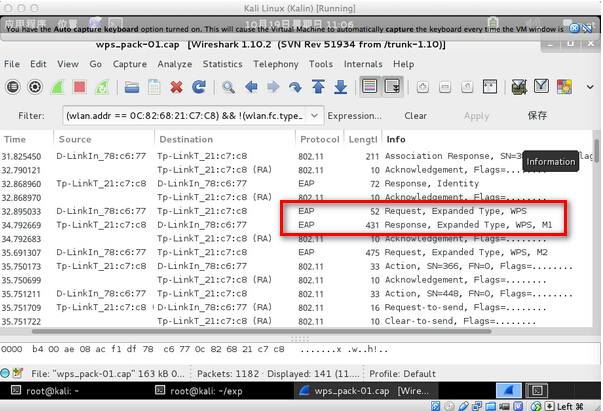The height and width of the screenshot is (411, 603).
Task: Open the capture interfaces list icon
Action: click(x=13, y=87)
